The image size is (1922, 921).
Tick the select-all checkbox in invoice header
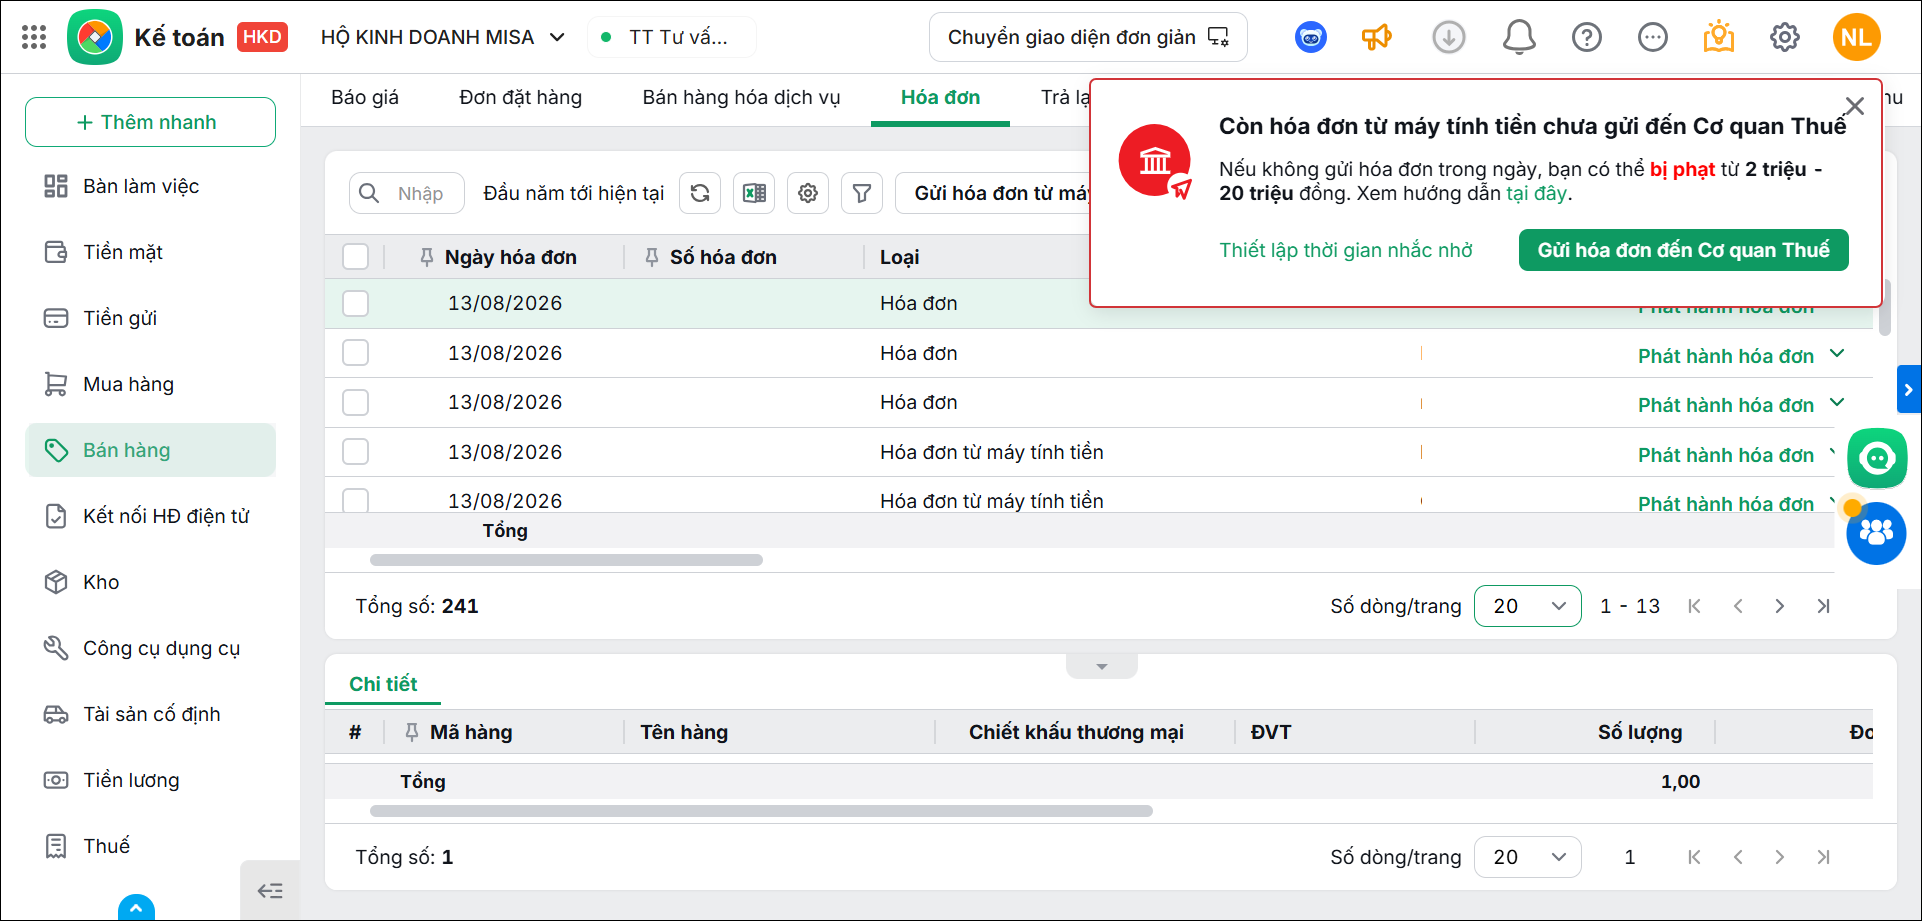pyautogui.click(x=355, y=257)
